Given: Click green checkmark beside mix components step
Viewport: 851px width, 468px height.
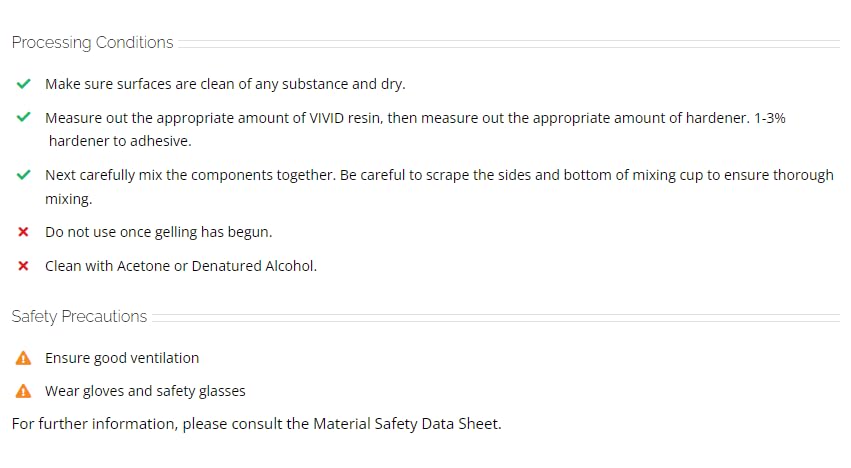Looking at the screenshot, I should point(23,175).
